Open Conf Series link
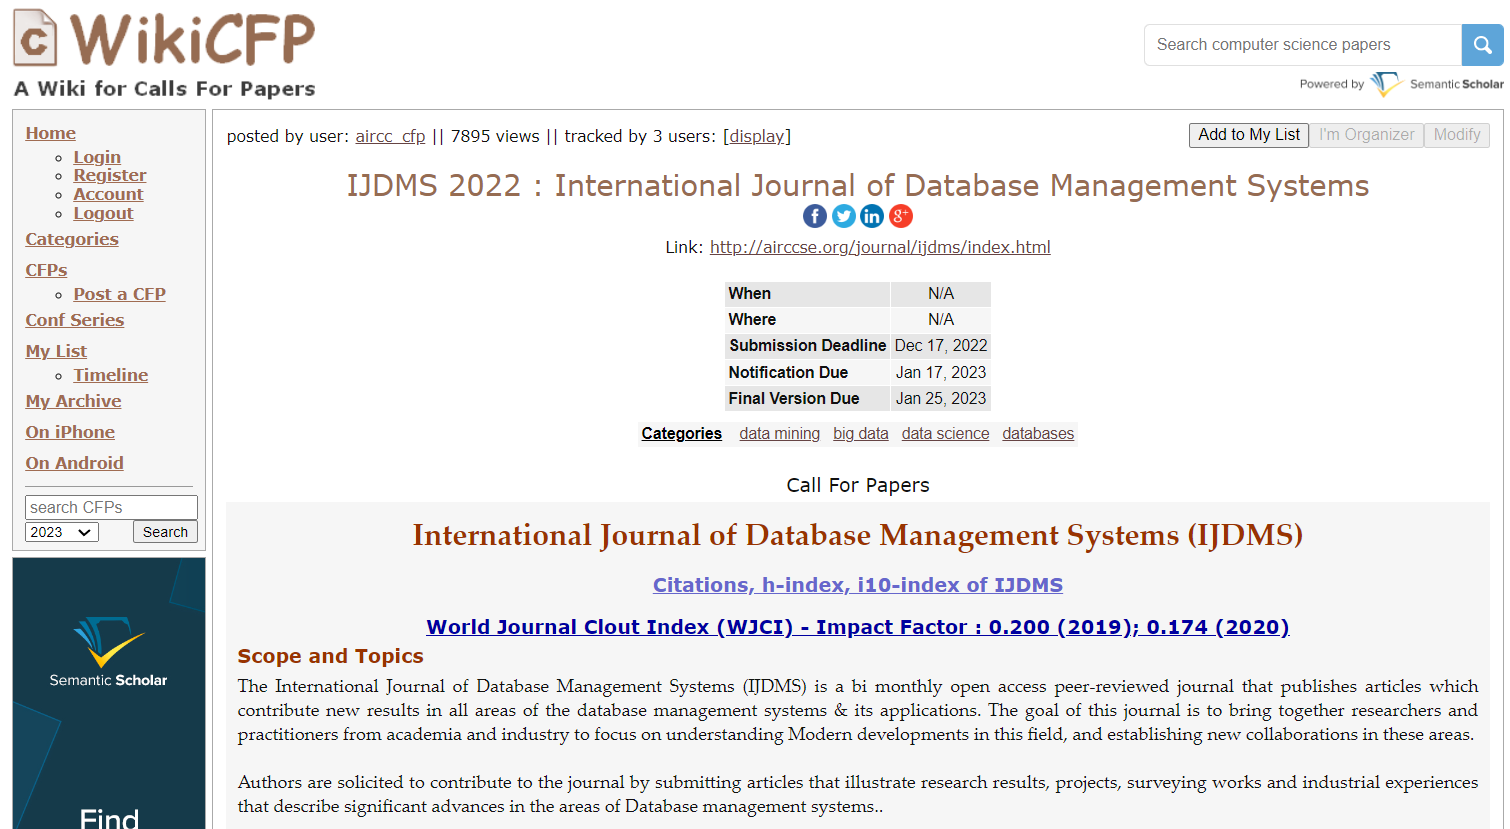 click(x=75, y=320)
